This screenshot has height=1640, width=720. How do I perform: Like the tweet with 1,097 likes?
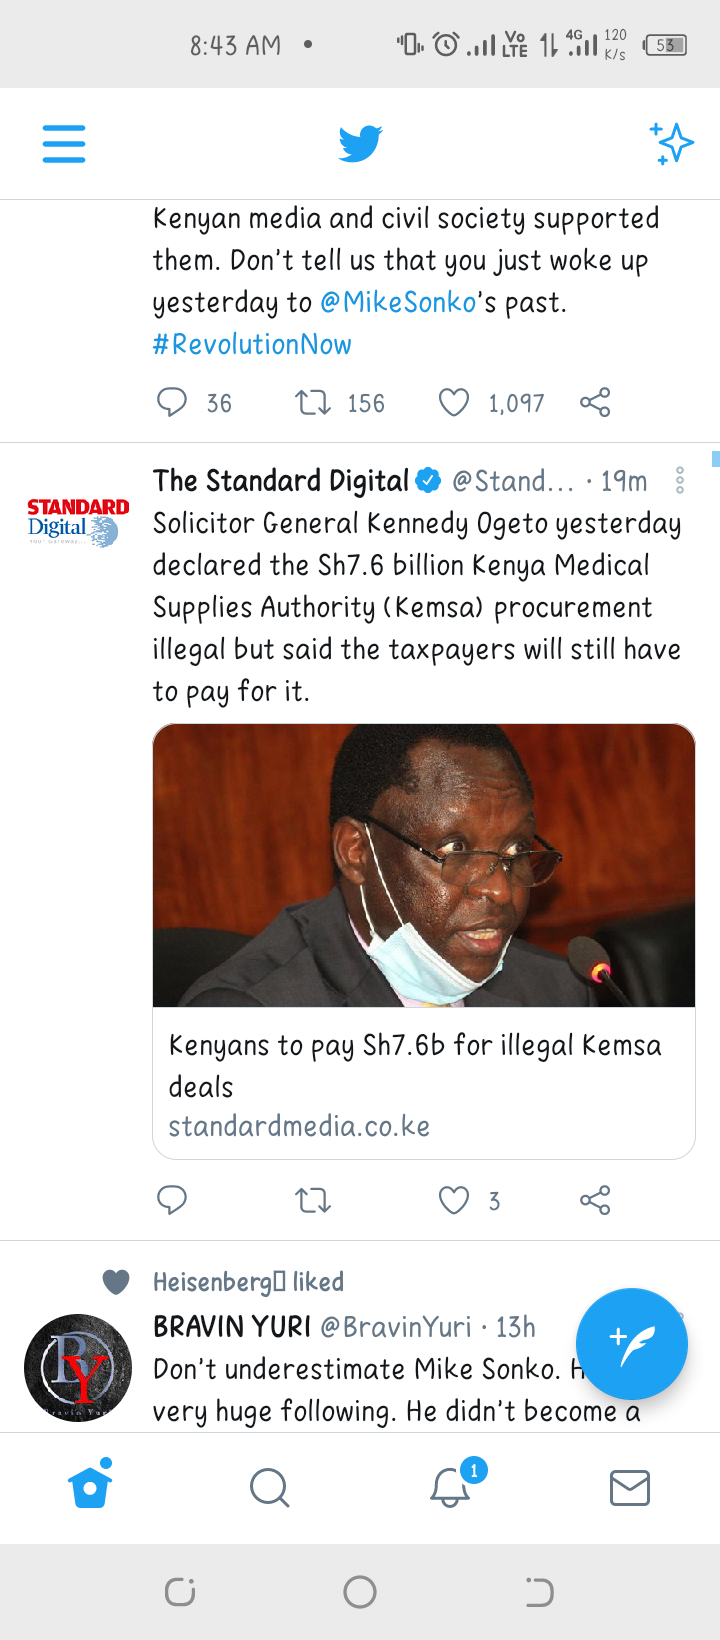click(x=454, y=403)
